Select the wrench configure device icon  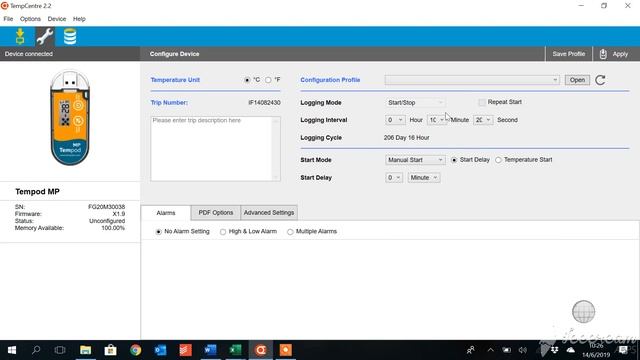coord(44,37)
